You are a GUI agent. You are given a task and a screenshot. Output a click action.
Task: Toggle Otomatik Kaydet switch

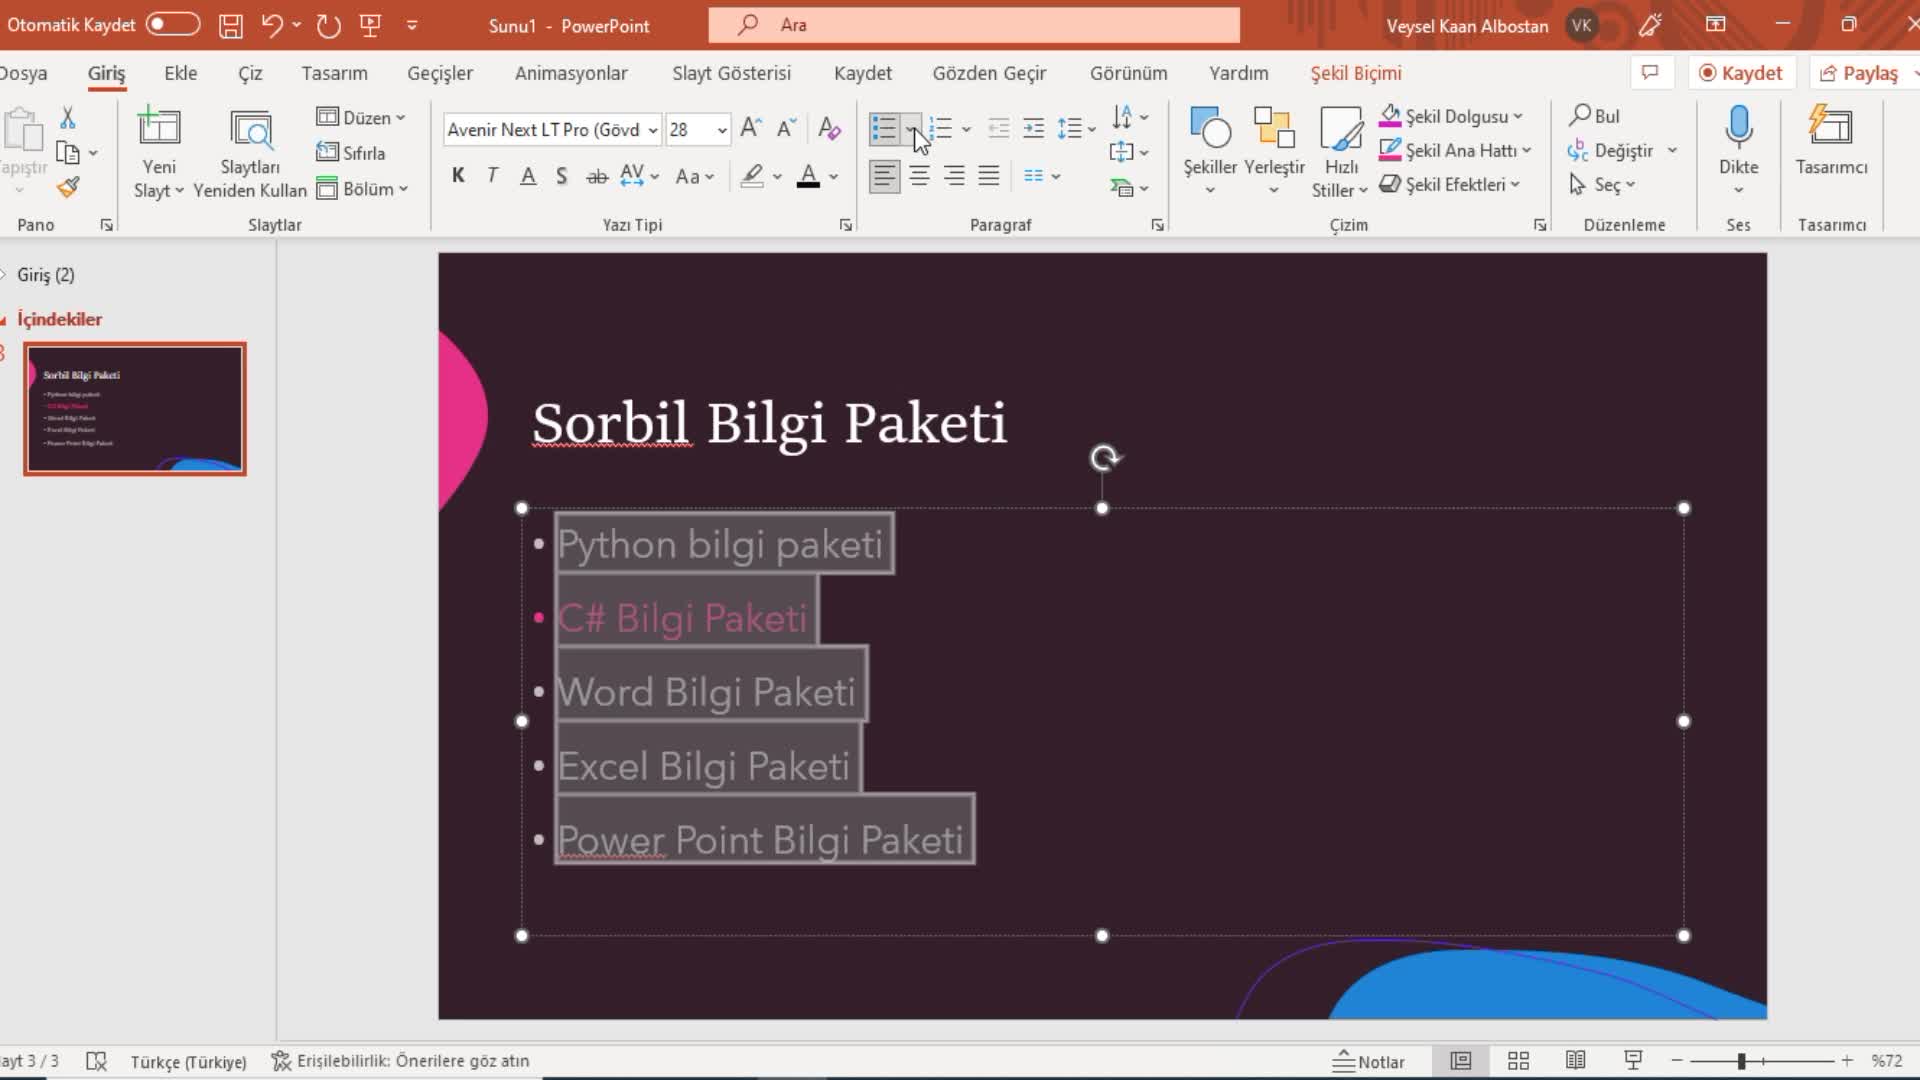(x=173, y=25)
